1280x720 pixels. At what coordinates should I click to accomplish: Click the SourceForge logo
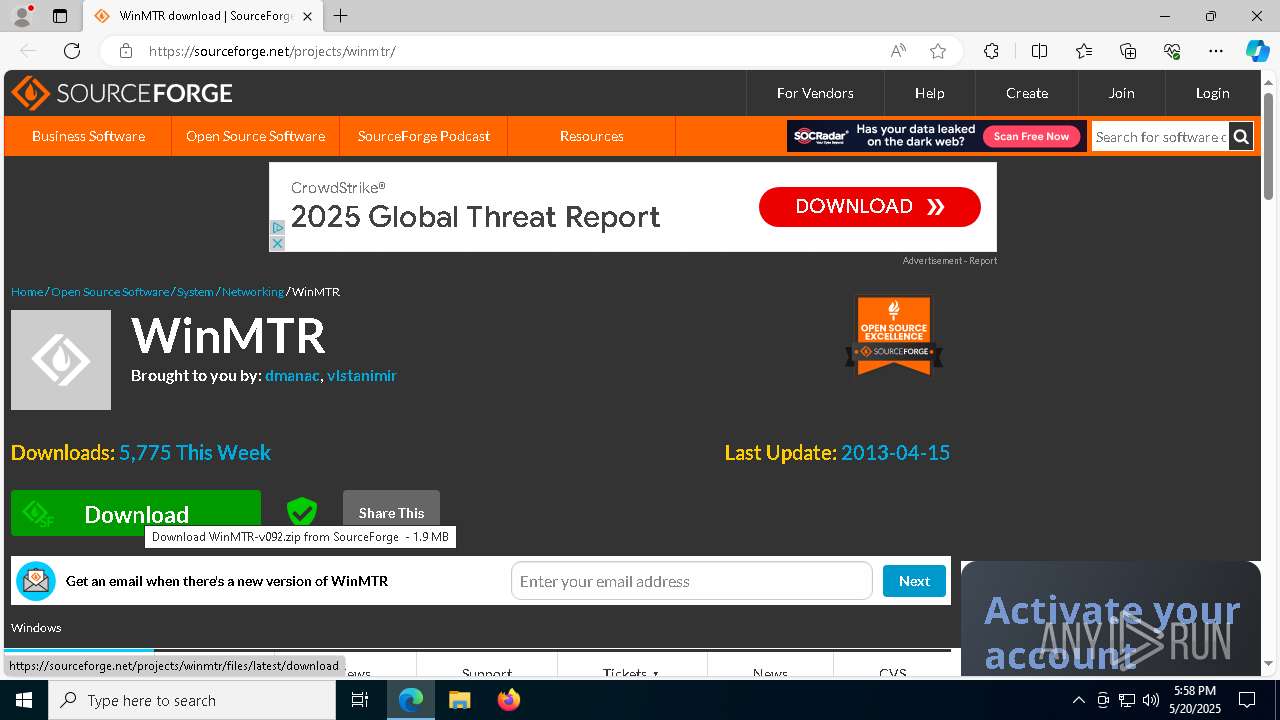point(122,93)
